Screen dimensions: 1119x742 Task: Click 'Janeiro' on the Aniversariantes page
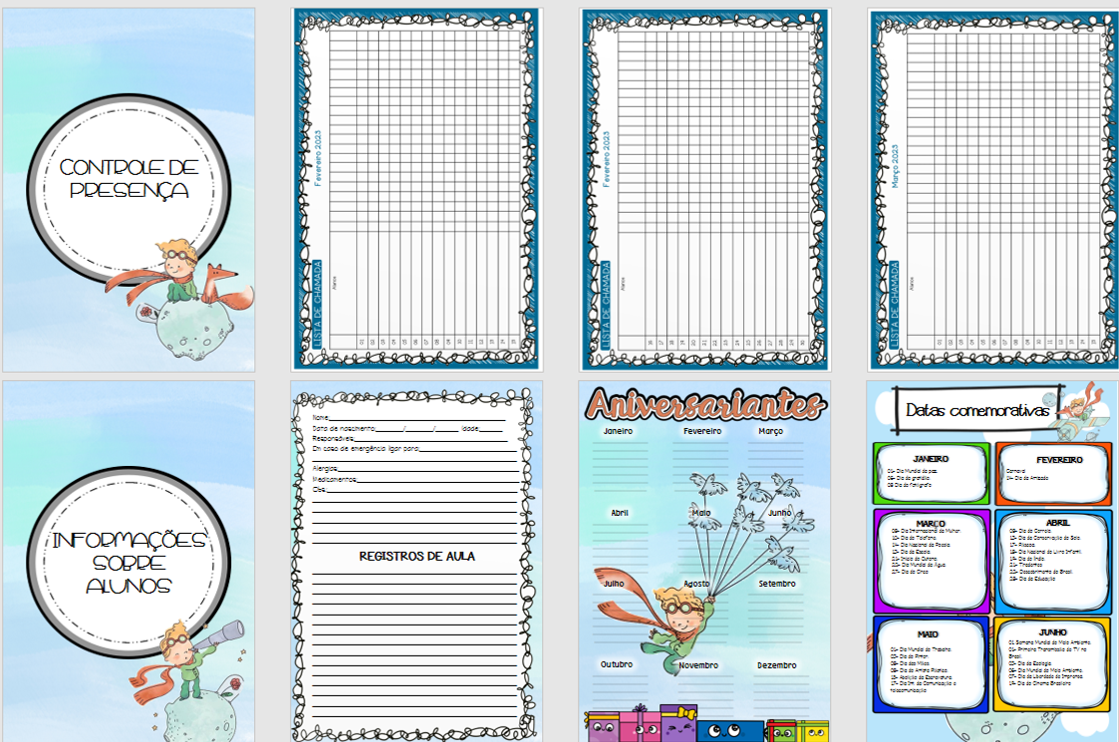pyautogui.click(x=618, y=431)
